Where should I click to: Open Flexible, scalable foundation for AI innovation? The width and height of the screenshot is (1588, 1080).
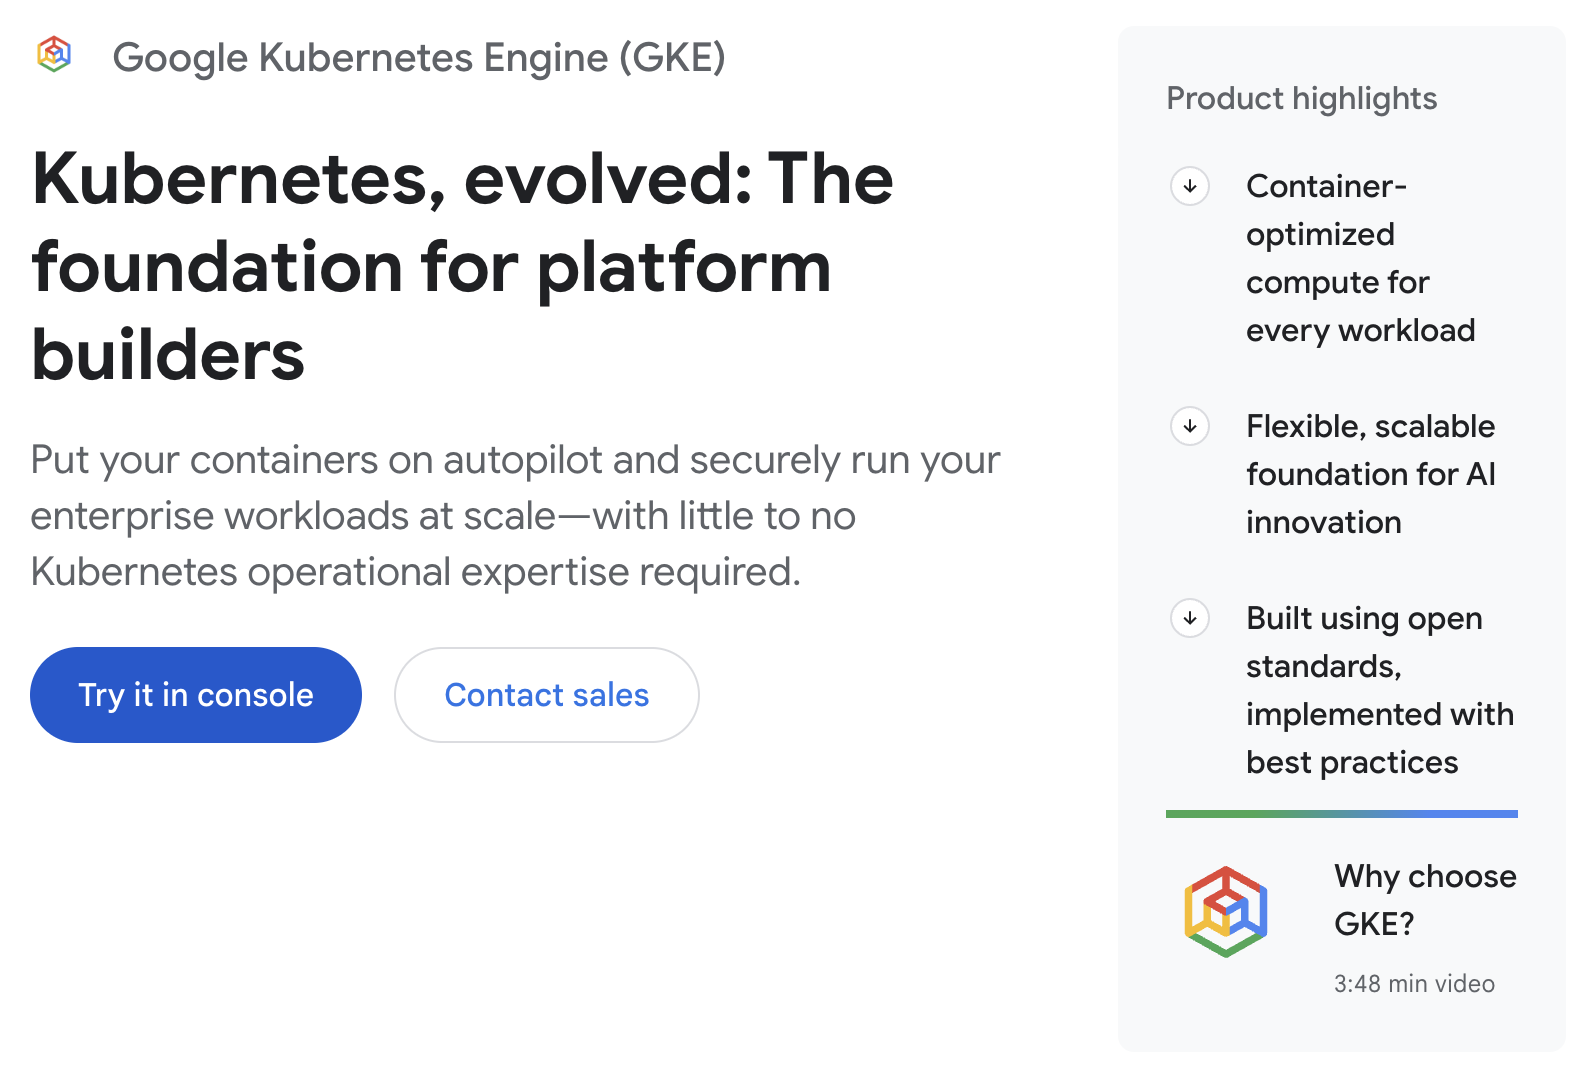pos(1370,474)
